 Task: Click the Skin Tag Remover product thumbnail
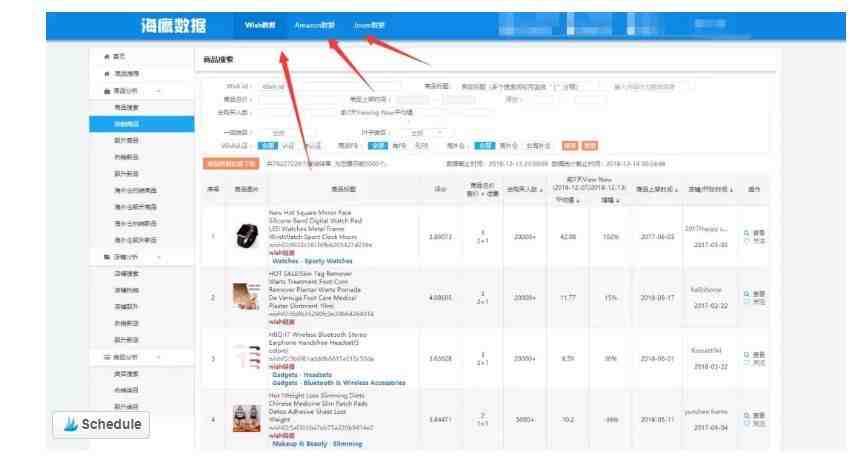[247, 297]
